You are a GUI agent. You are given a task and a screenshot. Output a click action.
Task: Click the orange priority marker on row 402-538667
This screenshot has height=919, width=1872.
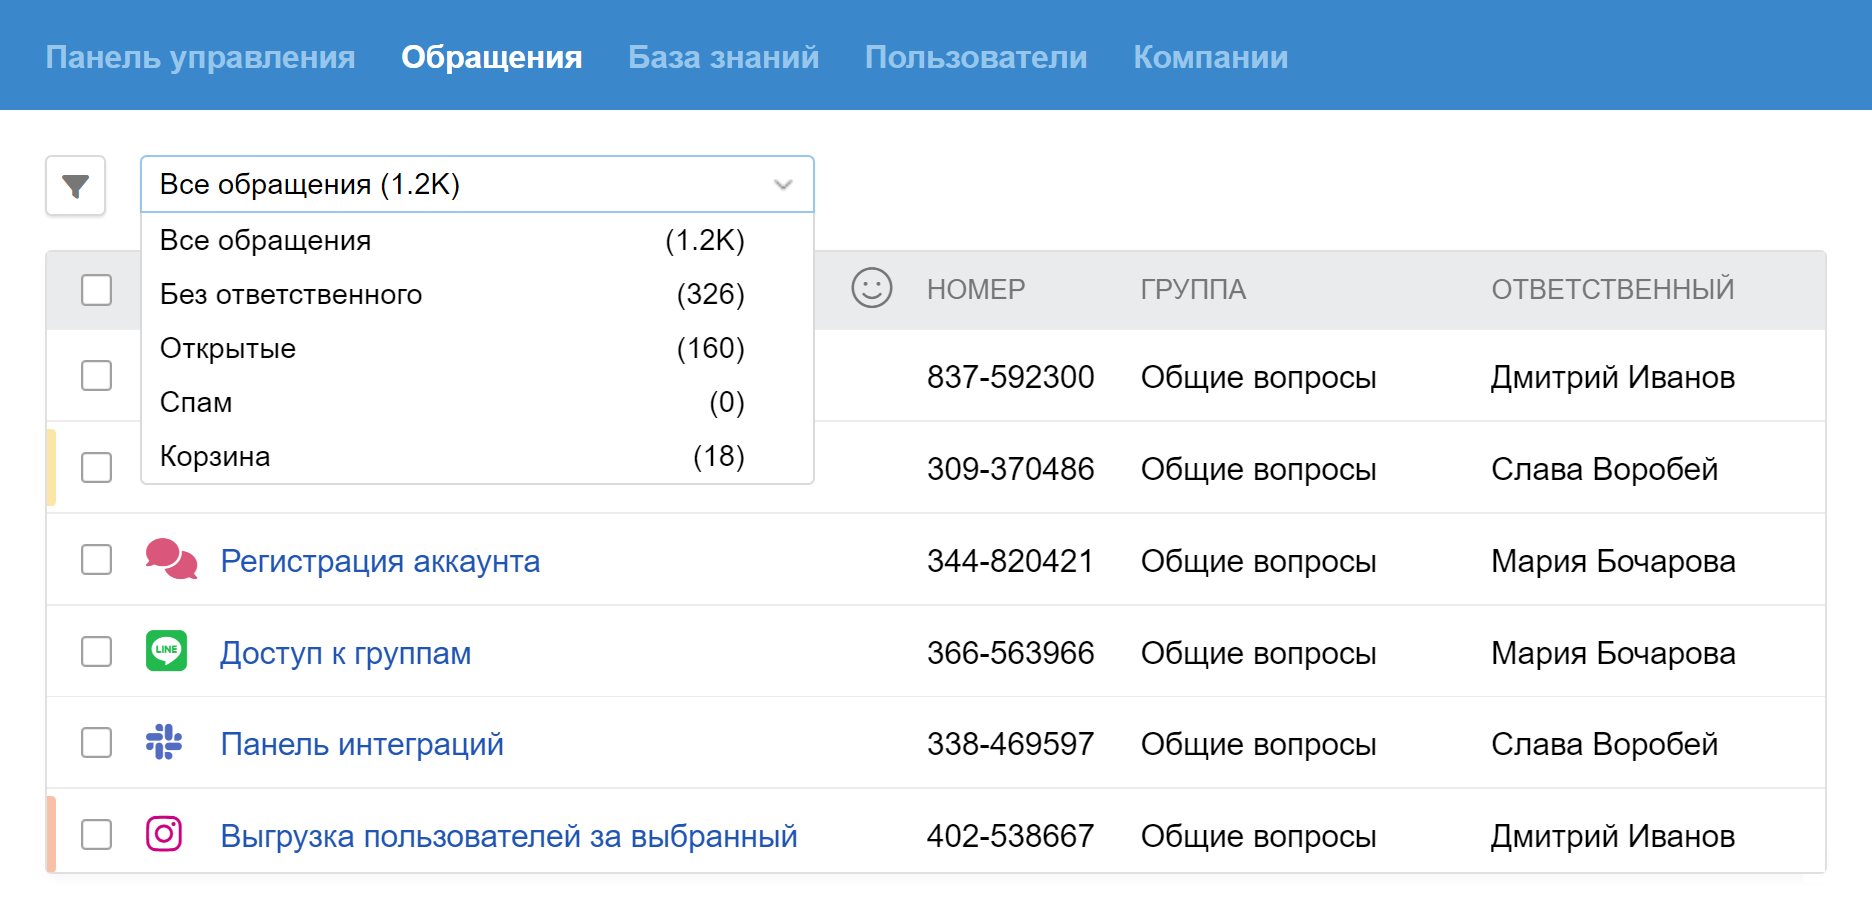coord(51,834)
